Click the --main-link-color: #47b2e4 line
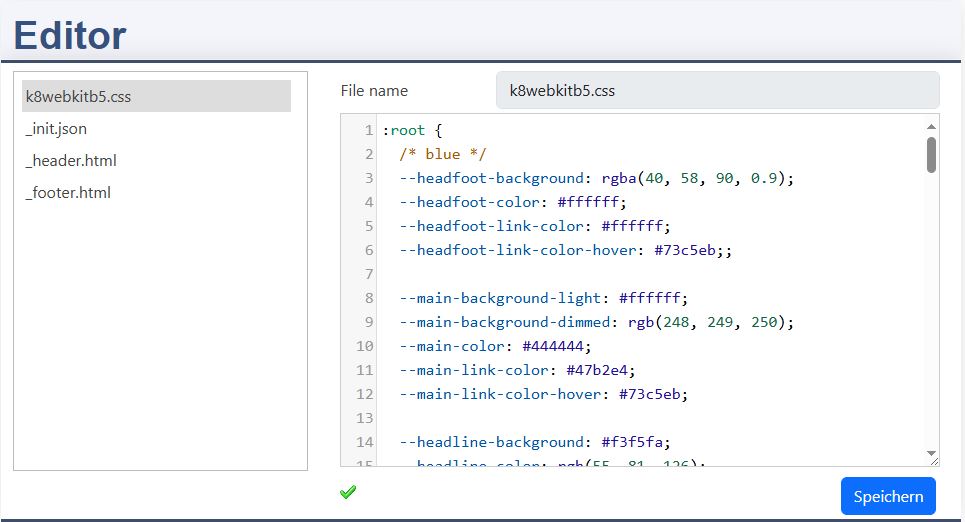Viewport: 965px width, 522px height. pos(517,370)
